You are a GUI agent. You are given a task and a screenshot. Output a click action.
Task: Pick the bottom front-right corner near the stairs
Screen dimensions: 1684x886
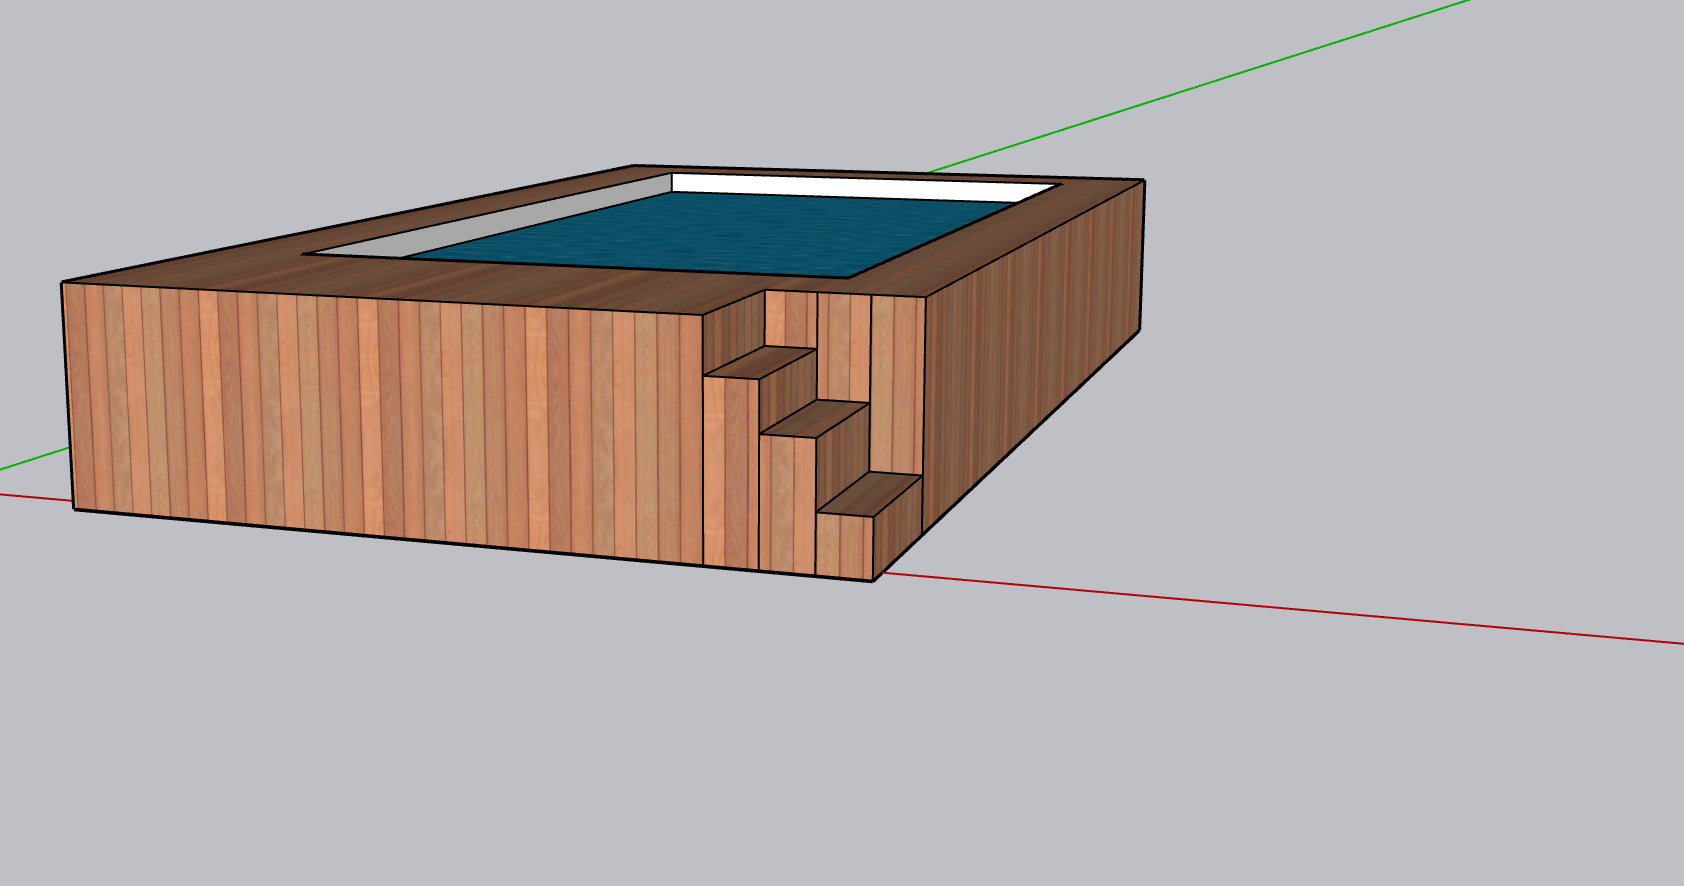click(x=874, y=580)
